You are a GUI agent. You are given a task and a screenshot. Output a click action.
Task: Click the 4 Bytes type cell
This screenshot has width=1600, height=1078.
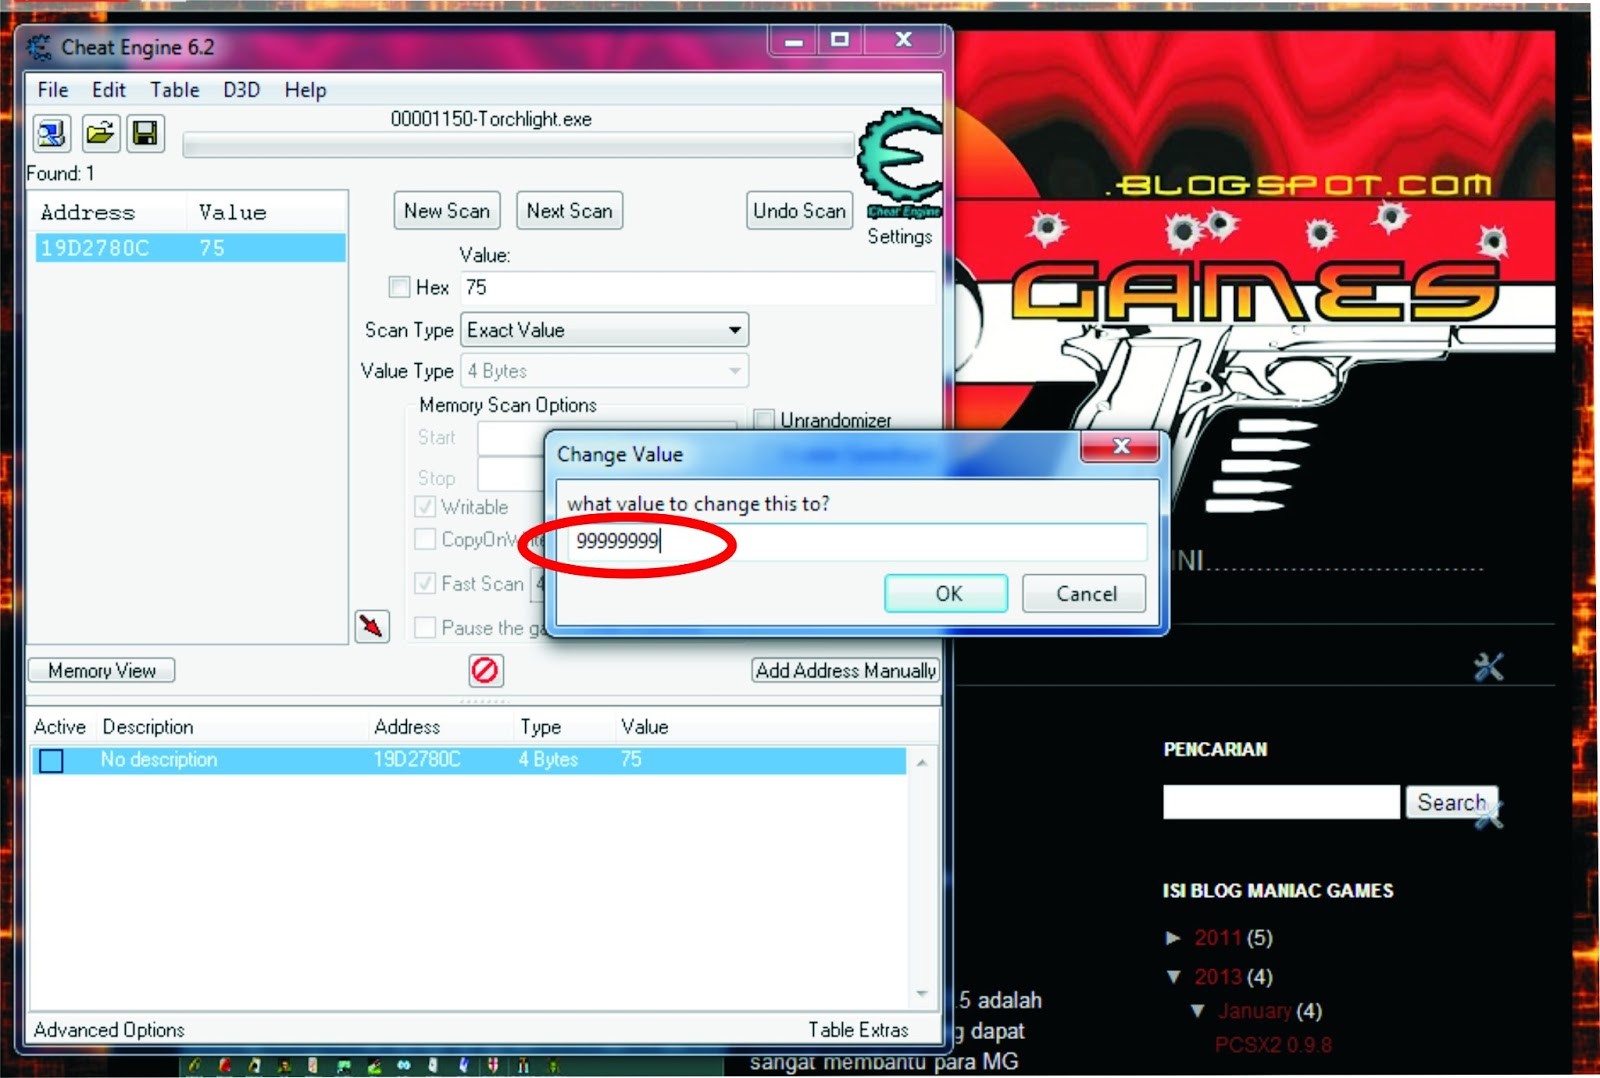click(548, 760)
